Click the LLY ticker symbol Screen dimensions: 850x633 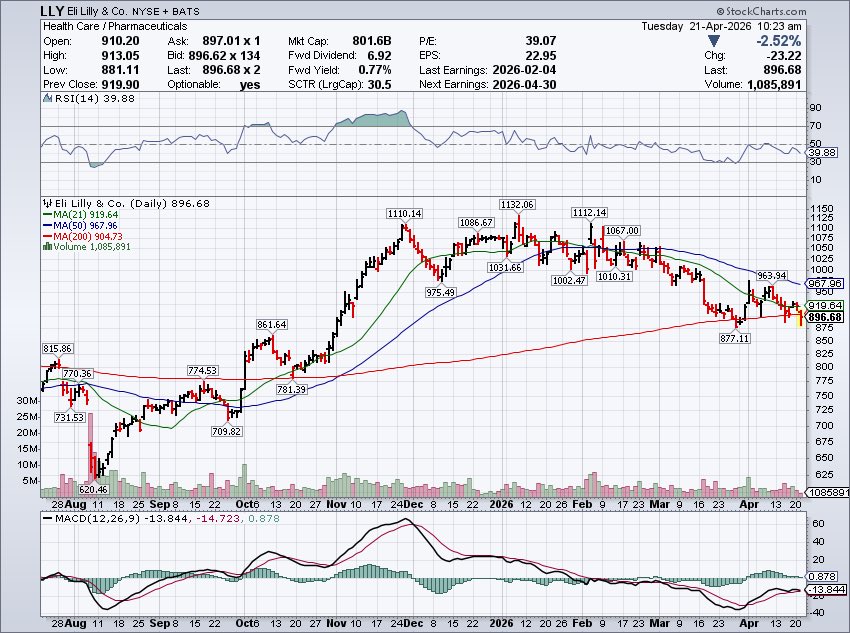pos(53,11)
